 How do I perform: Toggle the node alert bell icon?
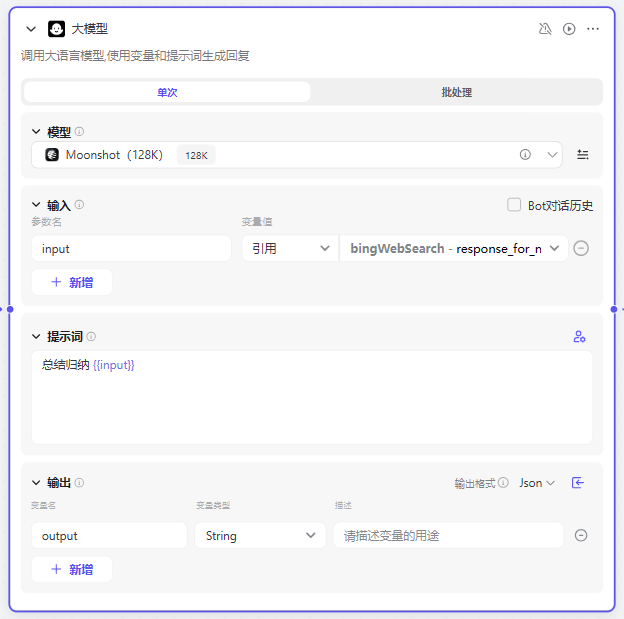pyautogui.click(x=545, y=29)
